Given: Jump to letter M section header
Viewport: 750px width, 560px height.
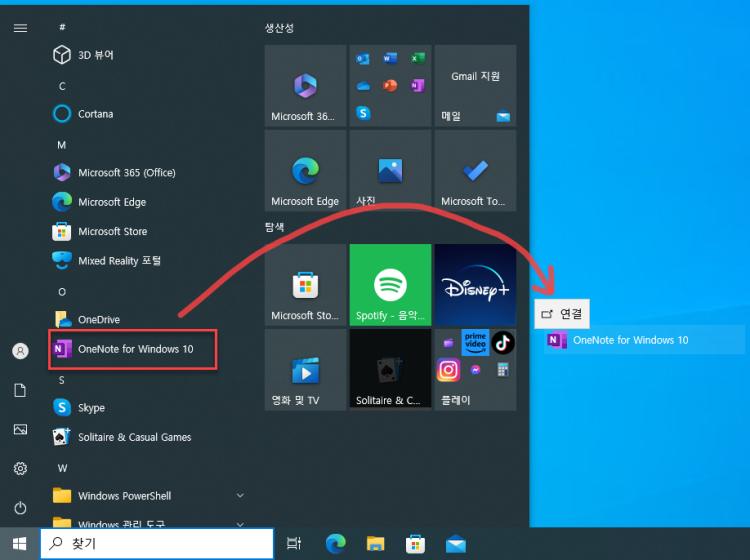Looking at the screenshot, I should [62, 145].
